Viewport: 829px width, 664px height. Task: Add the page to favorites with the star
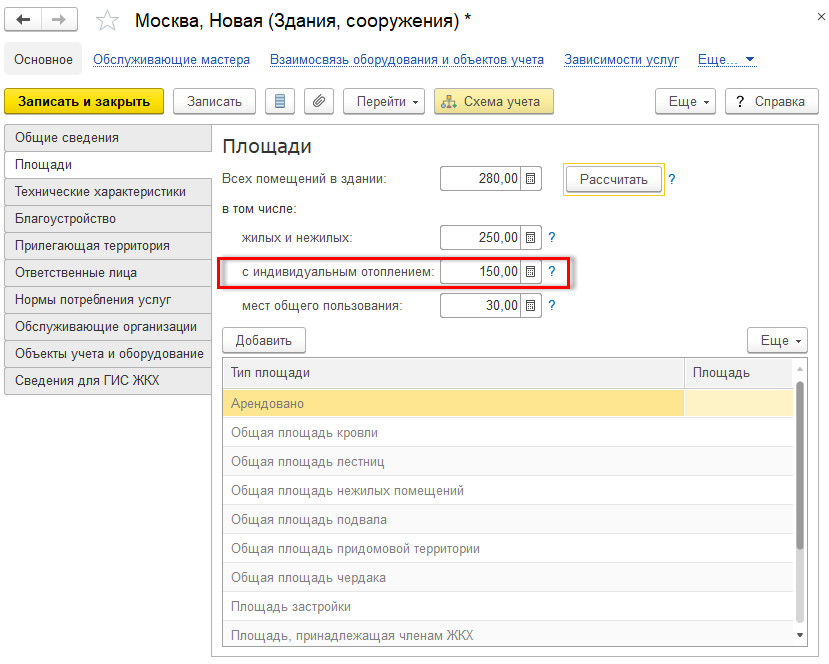106,21
